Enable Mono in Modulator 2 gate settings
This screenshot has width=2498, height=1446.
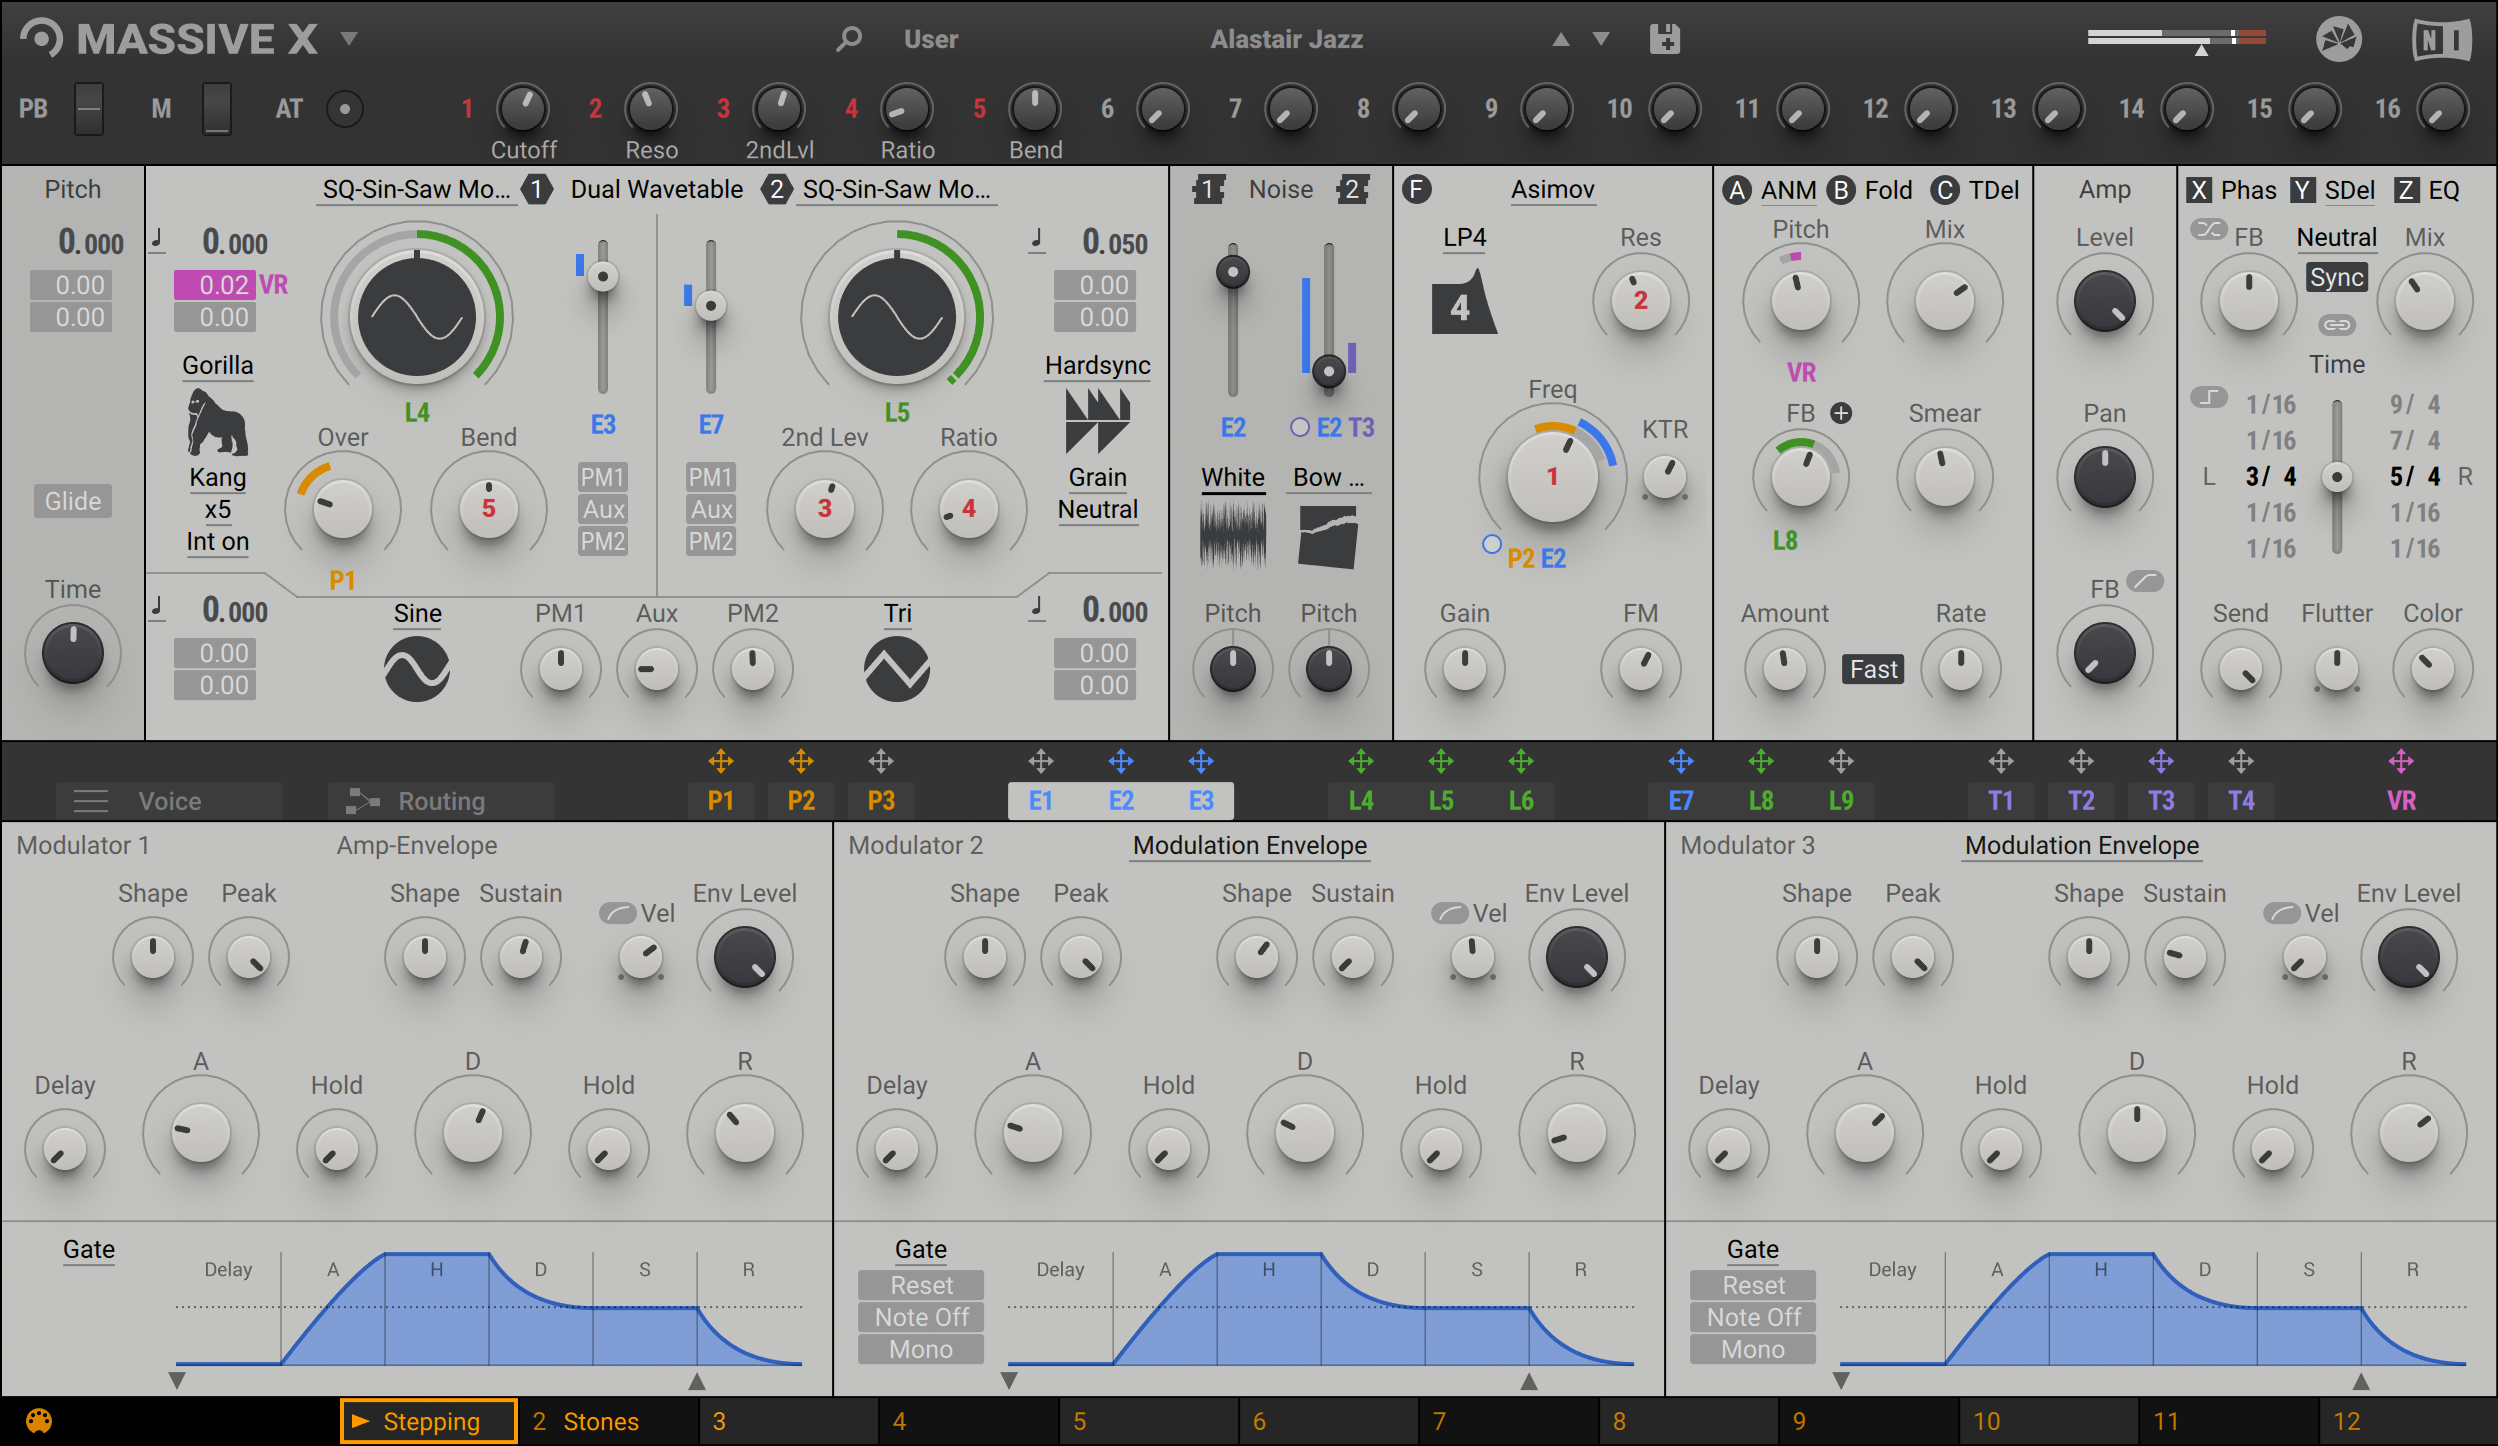click(x=919, y=1348)
